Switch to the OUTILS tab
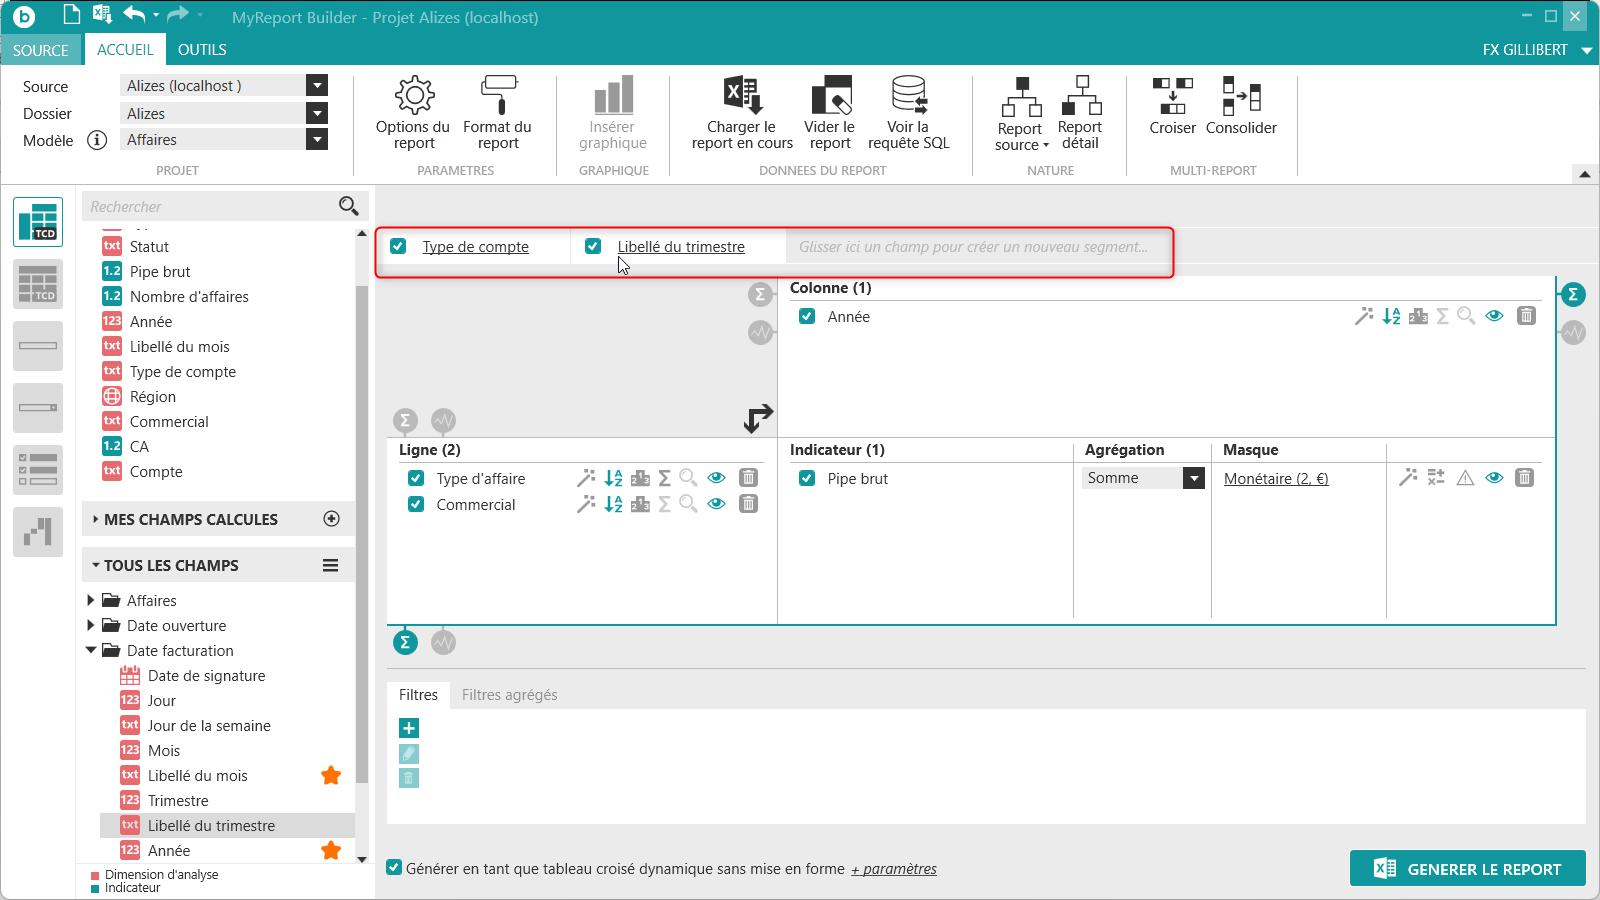The width and height of the screenshot is (1600, 900). [202, 50]
